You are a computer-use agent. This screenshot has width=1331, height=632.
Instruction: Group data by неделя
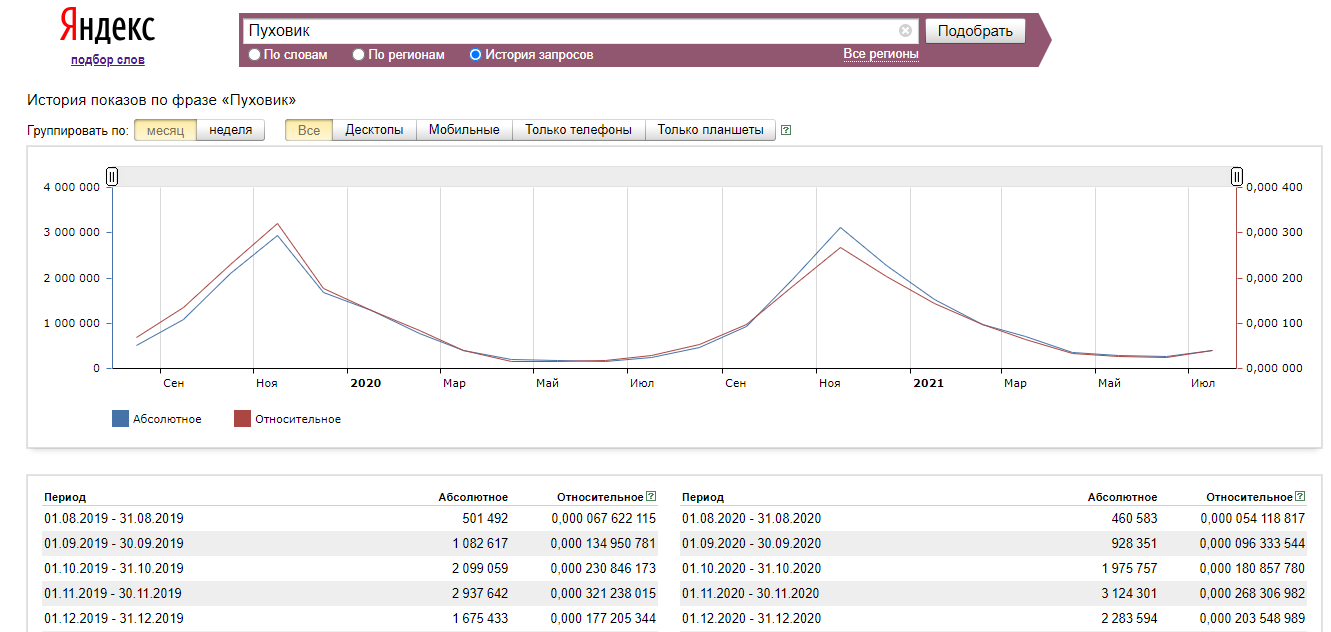click(x=230, y=130)
